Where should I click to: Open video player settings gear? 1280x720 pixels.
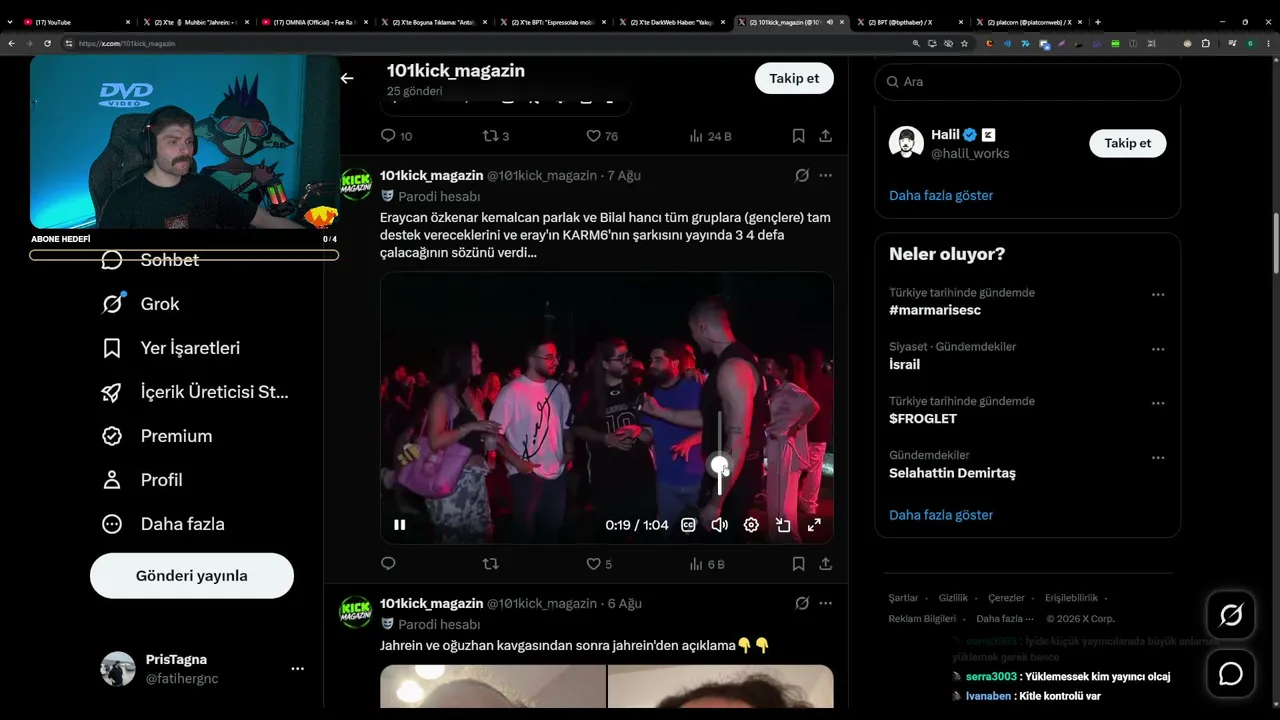[751, 525]
